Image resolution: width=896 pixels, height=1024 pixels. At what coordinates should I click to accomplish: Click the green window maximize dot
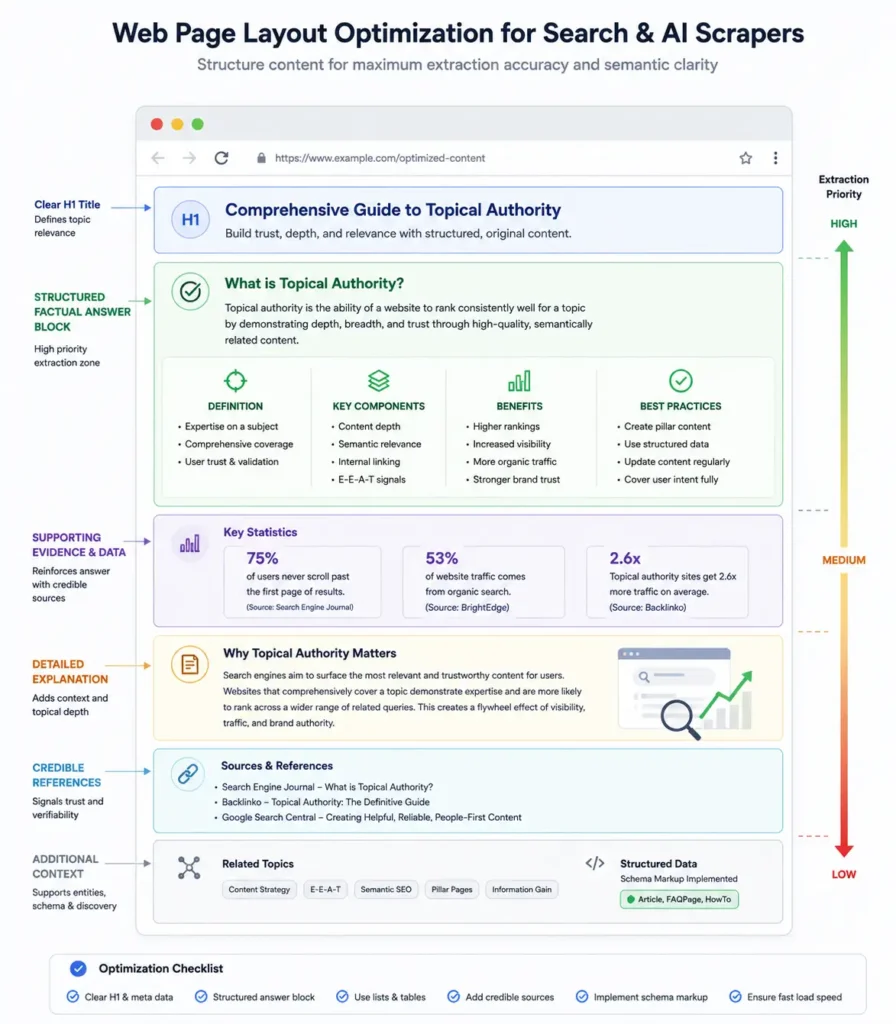coord(197,124)
